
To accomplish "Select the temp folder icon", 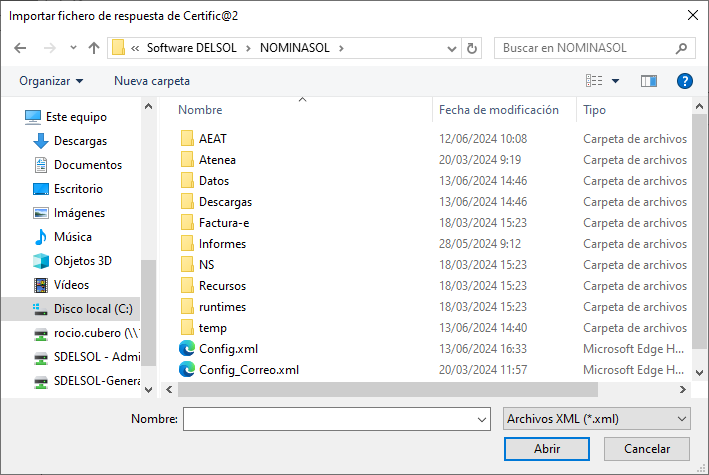I will 187,328.
